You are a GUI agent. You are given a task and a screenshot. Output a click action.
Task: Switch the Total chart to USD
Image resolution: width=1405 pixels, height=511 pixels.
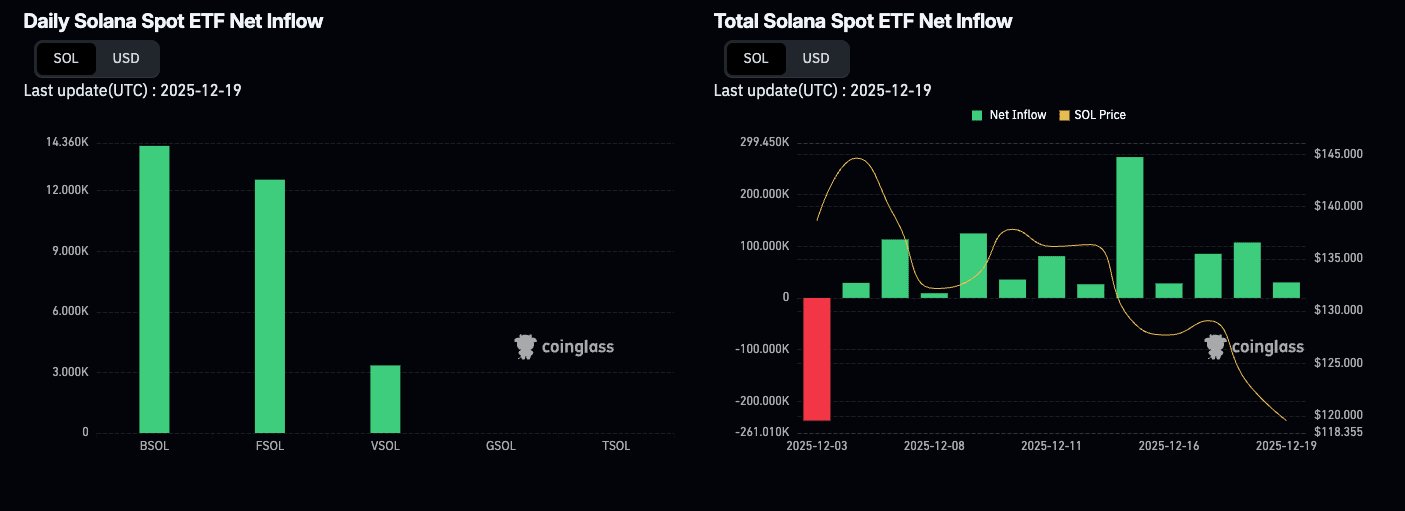point(816,58)
